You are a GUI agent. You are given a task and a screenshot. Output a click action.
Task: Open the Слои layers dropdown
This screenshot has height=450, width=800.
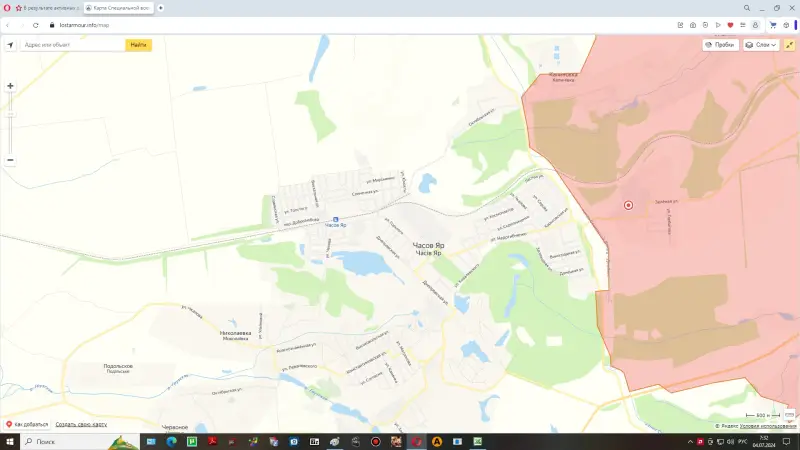point(762,45)
